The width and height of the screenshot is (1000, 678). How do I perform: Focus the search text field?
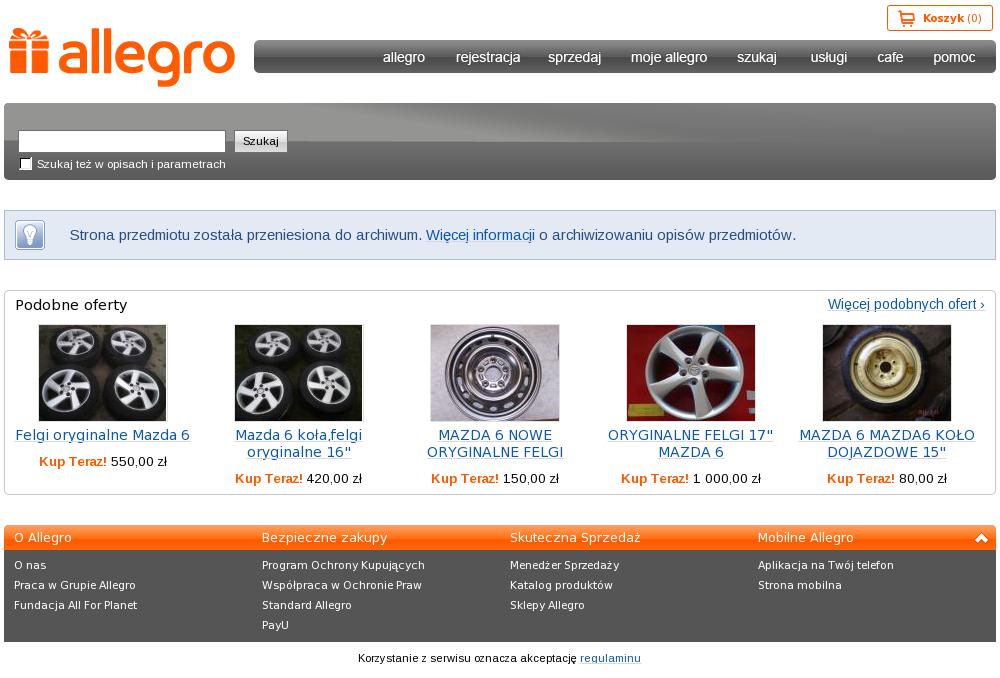point(122,141)
